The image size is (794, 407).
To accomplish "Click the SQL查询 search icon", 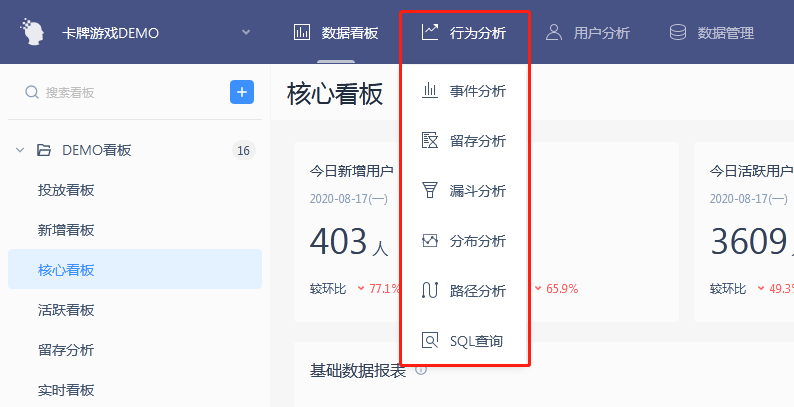I will click(x=430, y=341).
